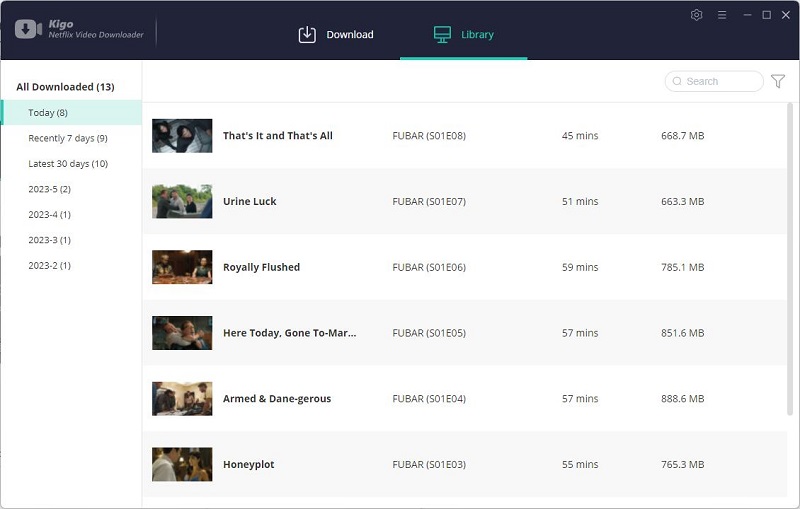The height and width of the screenshot is (509, 800).
Task: Select Recently 7 days (9) filter
Action: [x=68, y=138]
